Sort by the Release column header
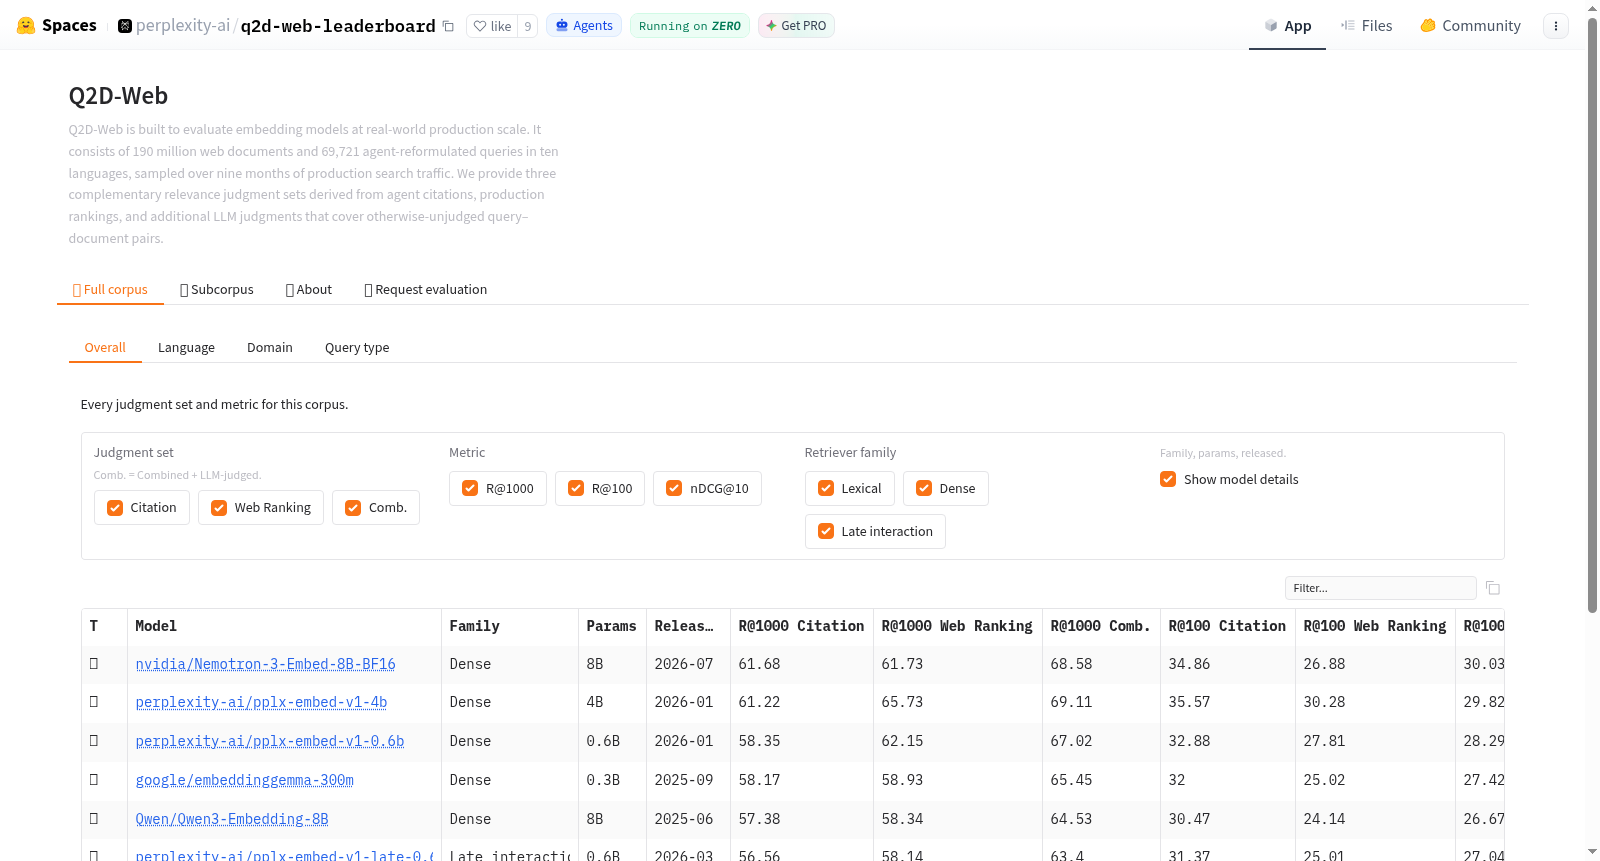 [688, 627]
